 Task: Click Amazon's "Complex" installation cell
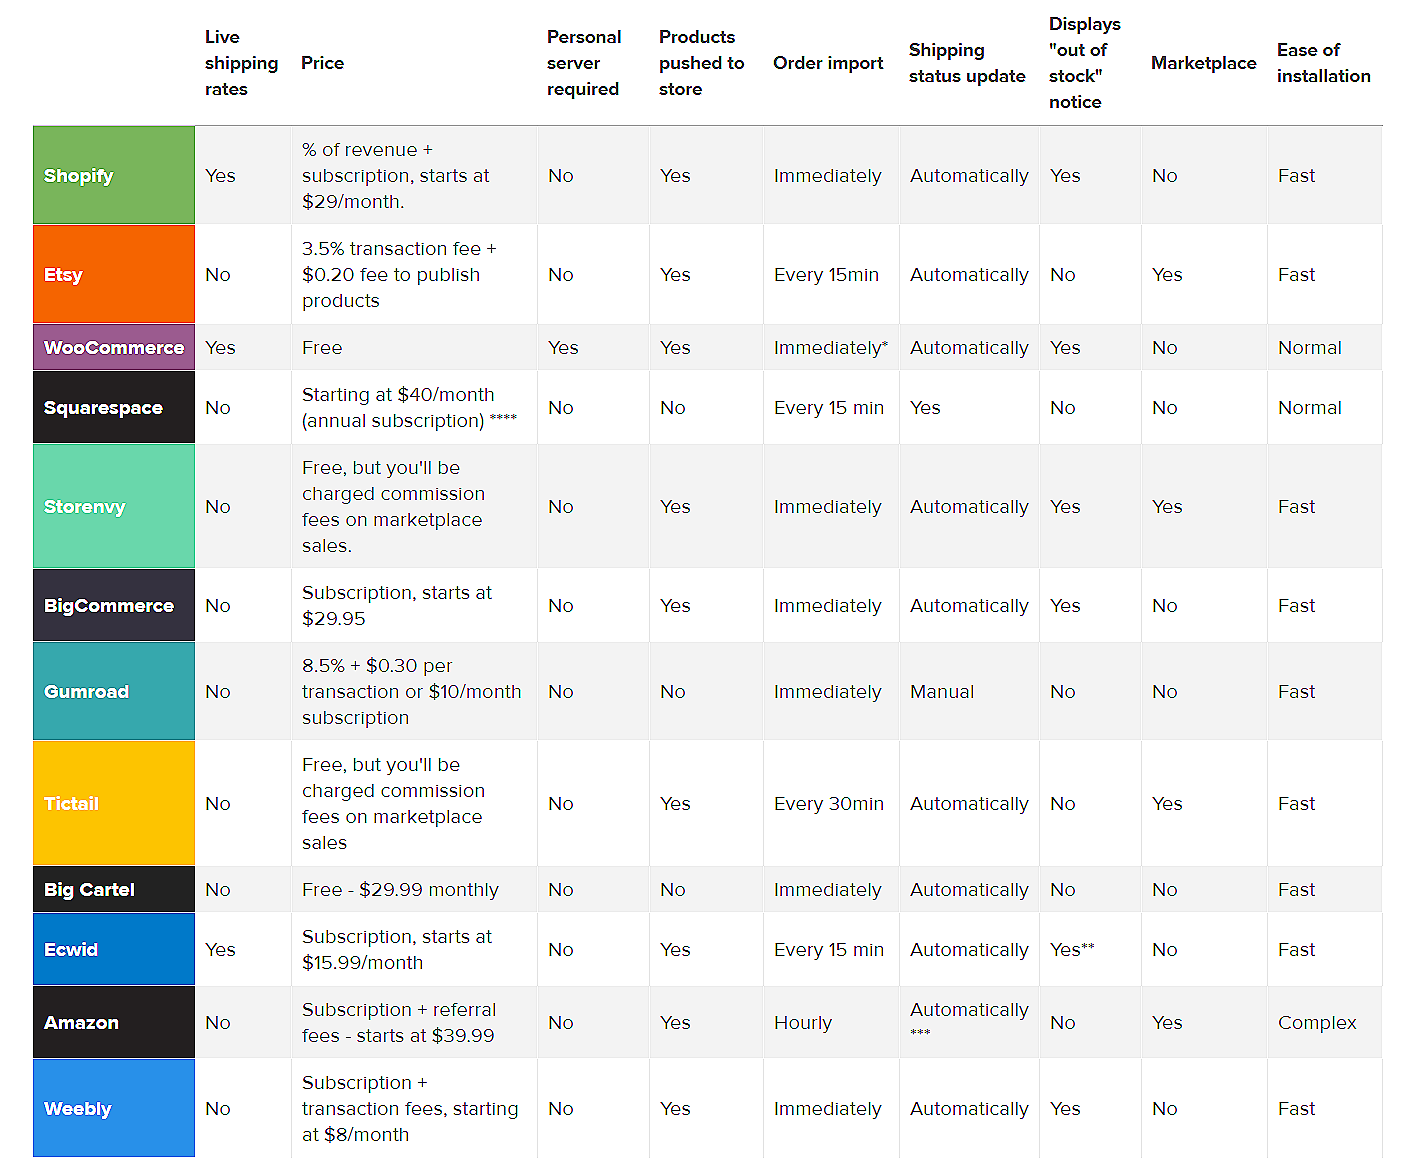point(1317,1023)
